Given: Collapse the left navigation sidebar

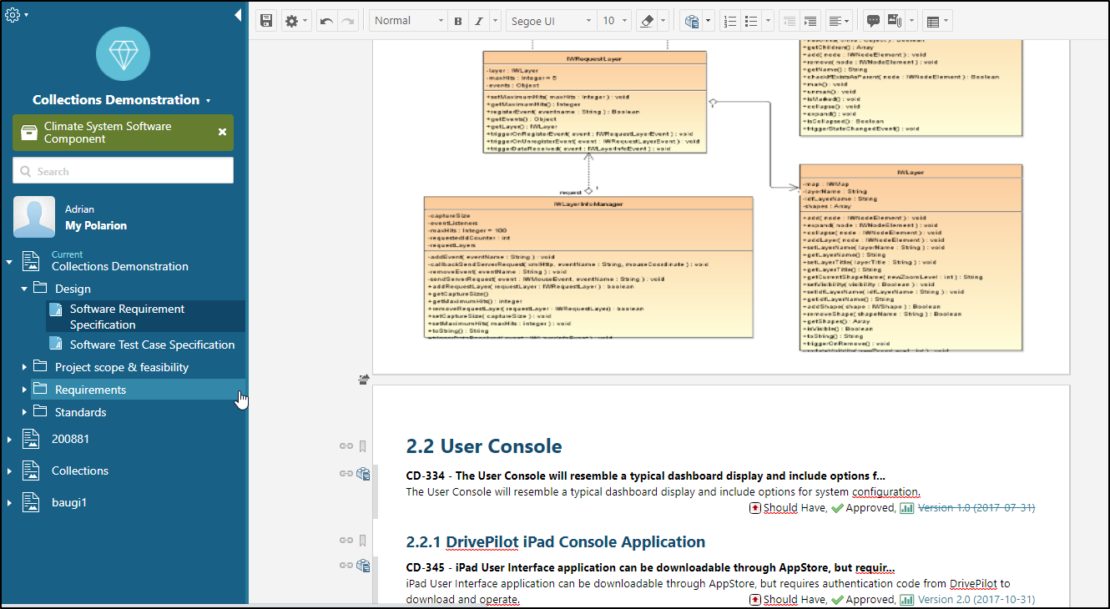Looking at the screenshot, I should pyautogui.click(x=238, y=15).
